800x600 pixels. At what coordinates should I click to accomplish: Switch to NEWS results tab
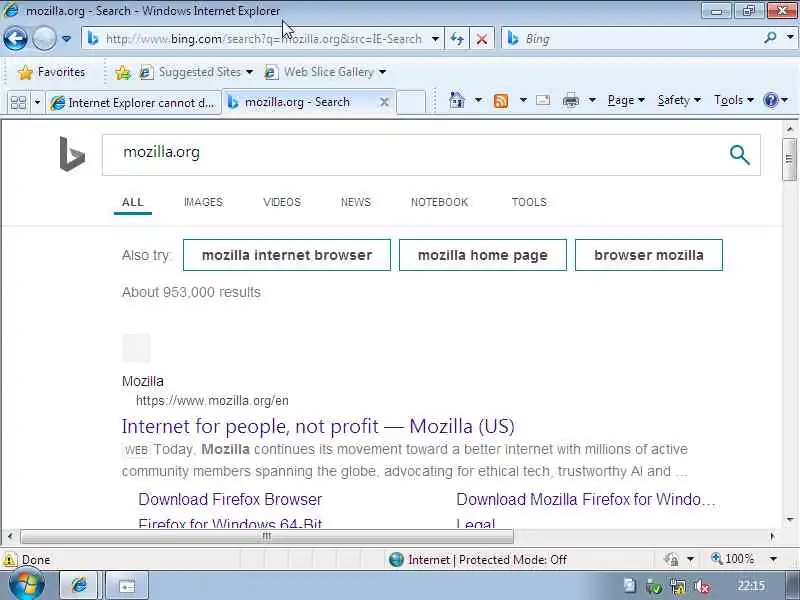pos(356,202)
